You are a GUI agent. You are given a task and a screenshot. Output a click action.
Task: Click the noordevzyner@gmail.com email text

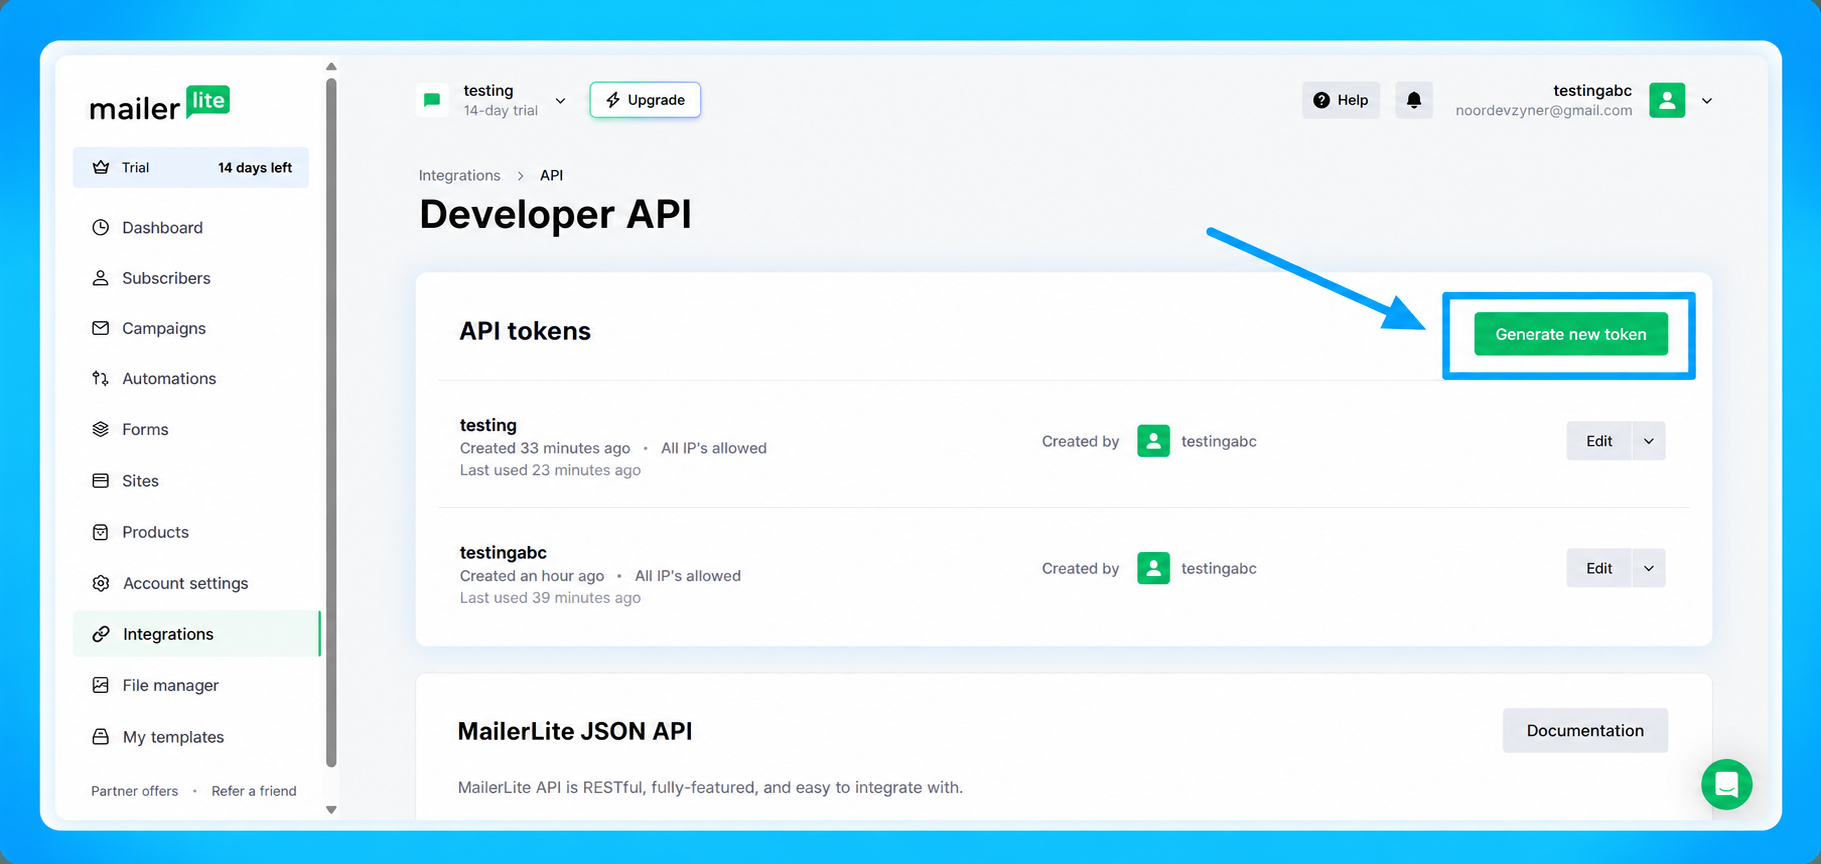coord(1544,111)
